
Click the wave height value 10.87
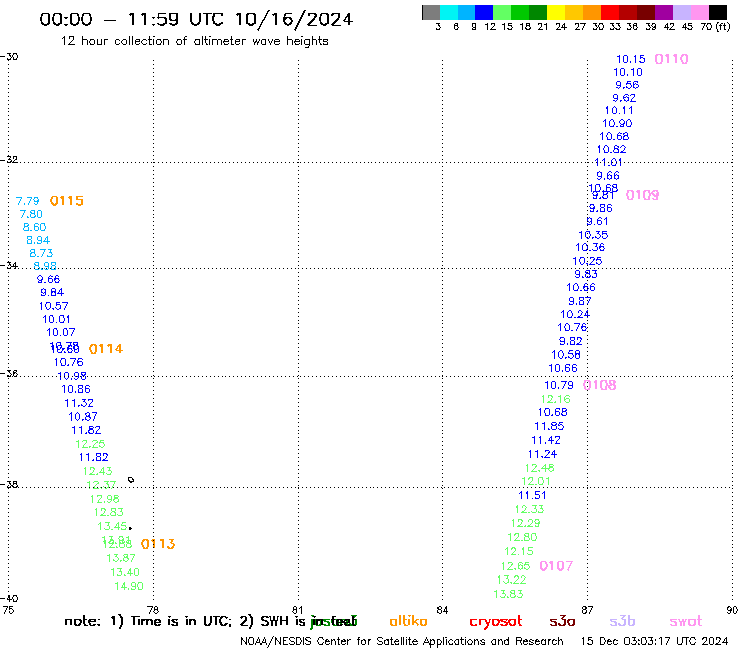(83, 417)
